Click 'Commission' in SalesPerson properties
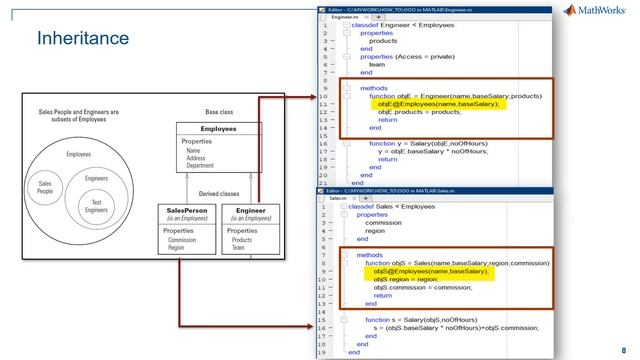This screenshot has height=360, width=640. click(x=182, y=240)
